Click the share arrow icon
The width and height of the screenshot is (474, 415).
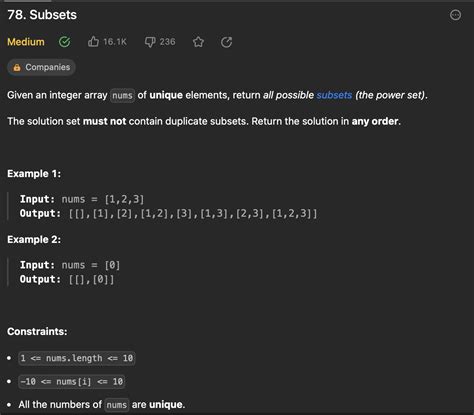[x=226, y=42]
